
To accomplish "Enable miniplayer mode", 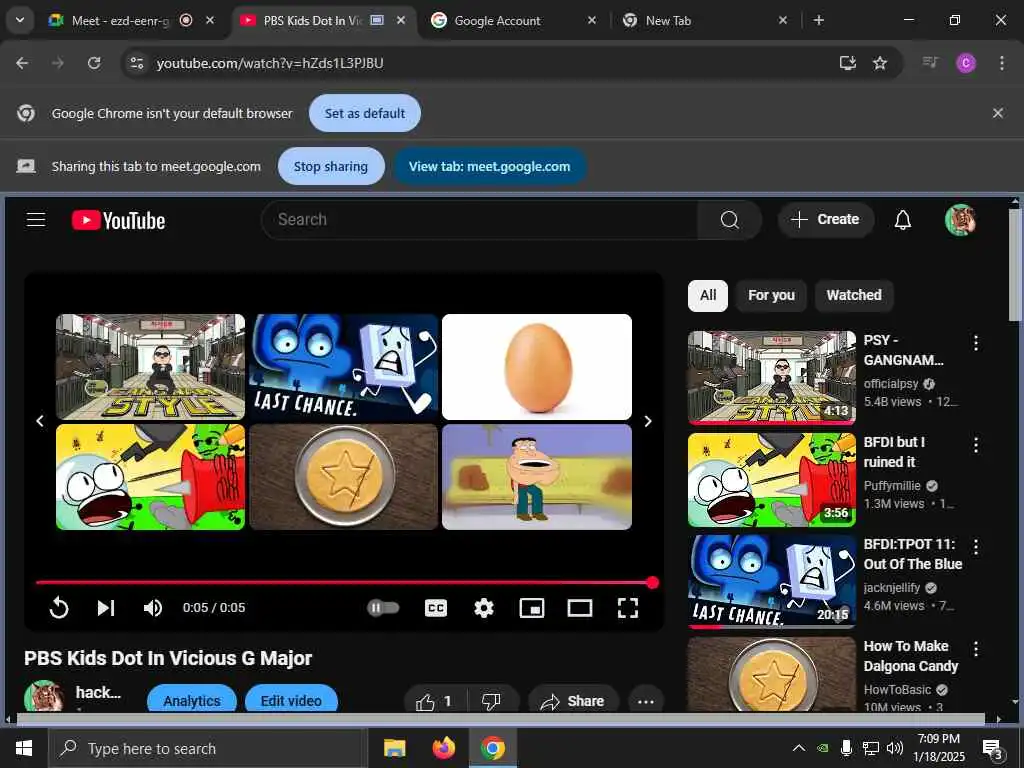I will pos(532,608).
